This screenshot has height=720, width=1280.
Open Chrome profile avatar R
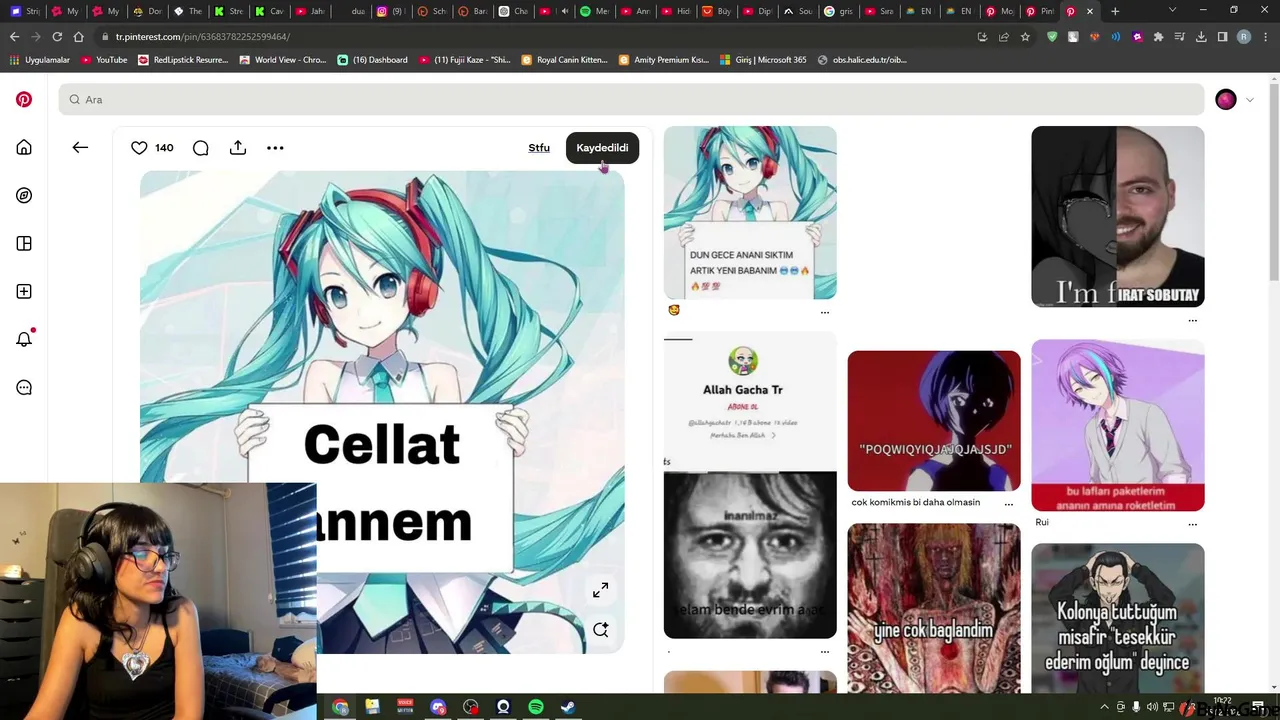[x=1244, y=37]
